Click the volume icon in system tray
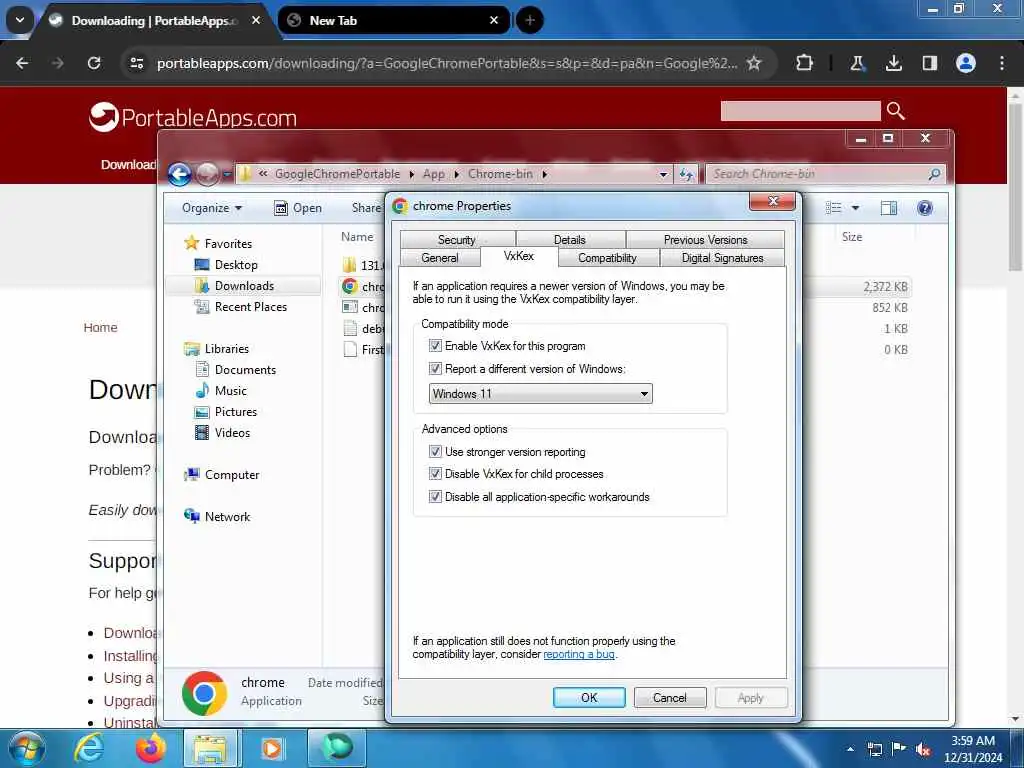 pos(923,749)
